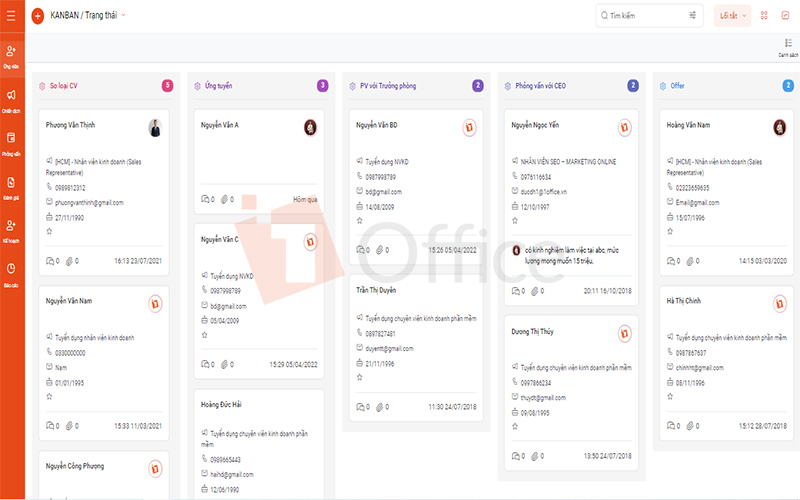Click the purple Ứng tuyển count badge
Screen dimensions: 800x500
(322, 86)
